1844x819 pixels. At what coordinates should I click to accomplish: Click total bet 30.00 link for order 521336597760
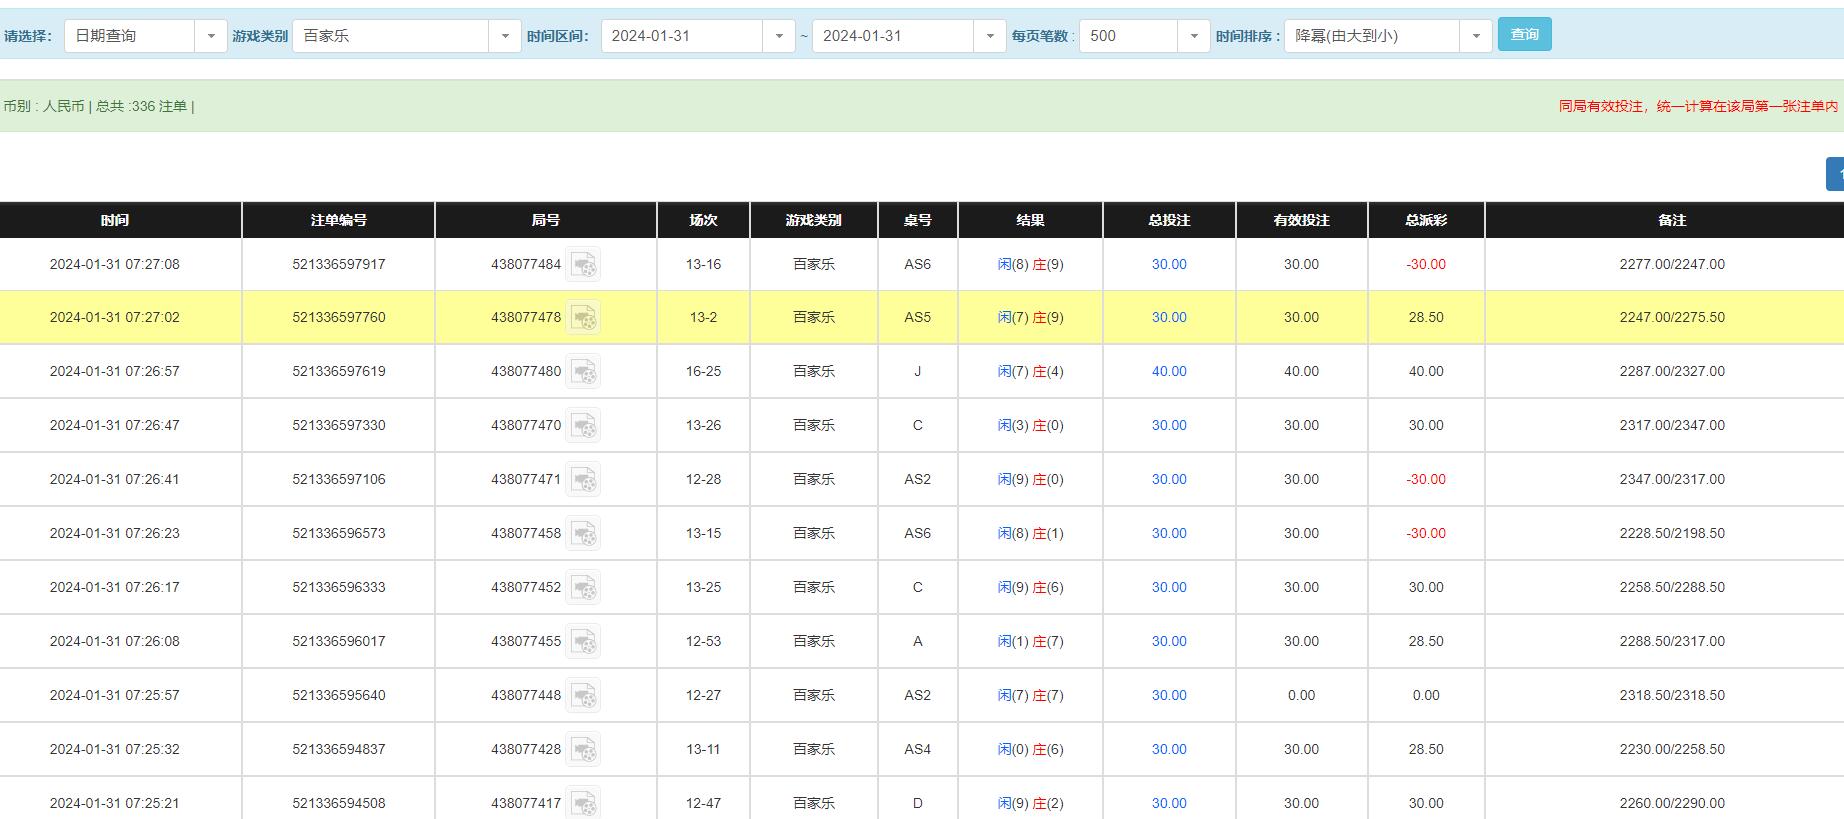tap(1169, 317)
